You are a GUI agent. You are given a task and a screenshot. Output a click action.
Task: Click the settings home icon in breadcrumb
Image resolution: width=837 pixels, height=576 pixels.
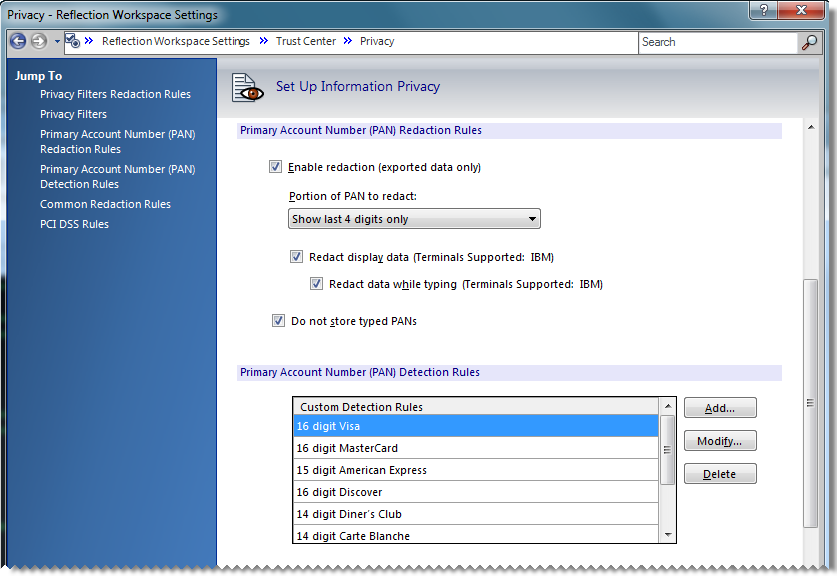point(73,41)
